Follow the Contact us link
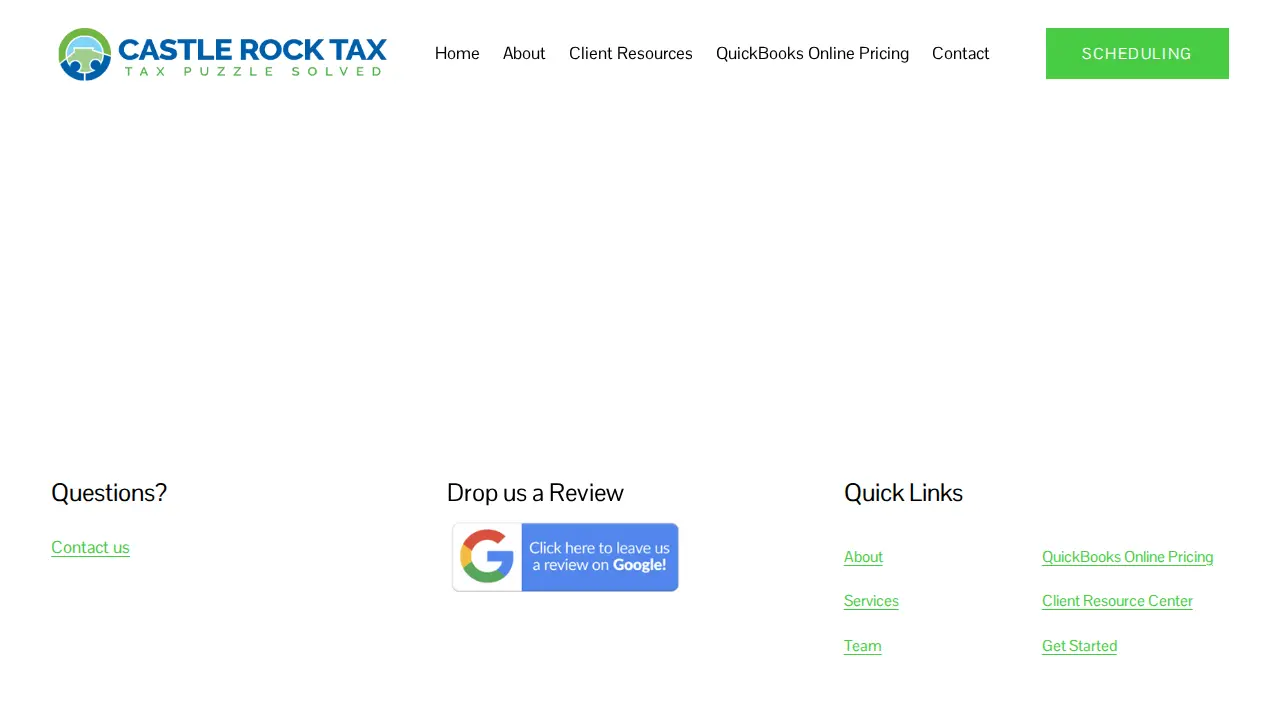 pyautogui.click(x=91, y=547)
